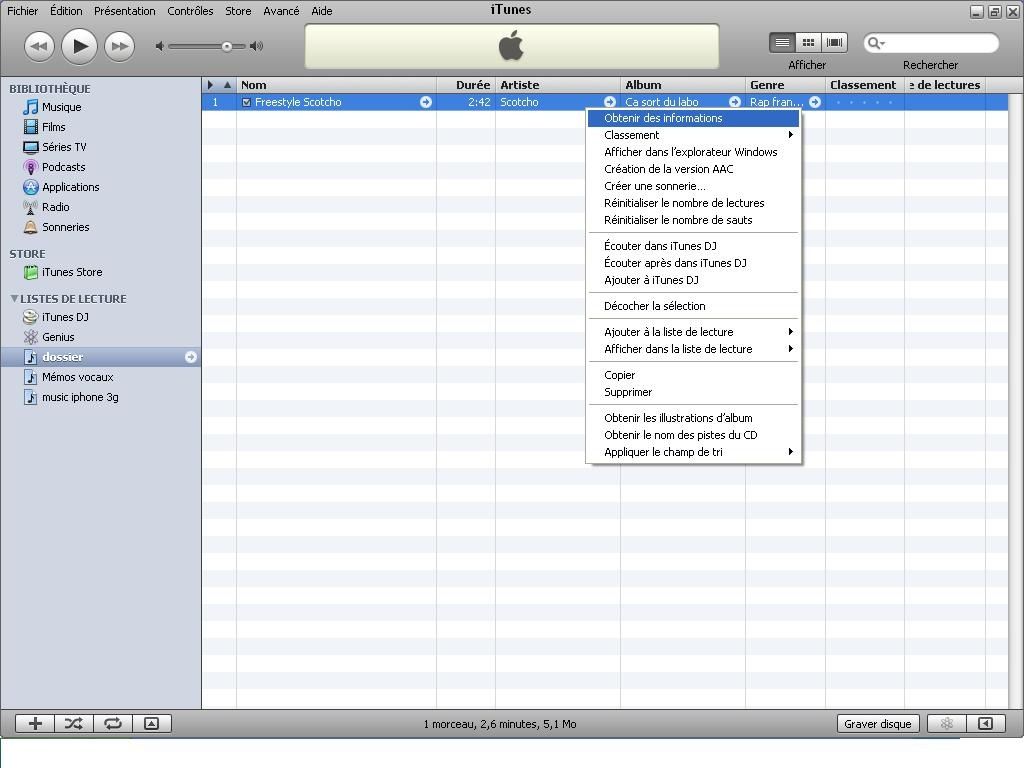Click the Genius atom button

coord(946,724)
